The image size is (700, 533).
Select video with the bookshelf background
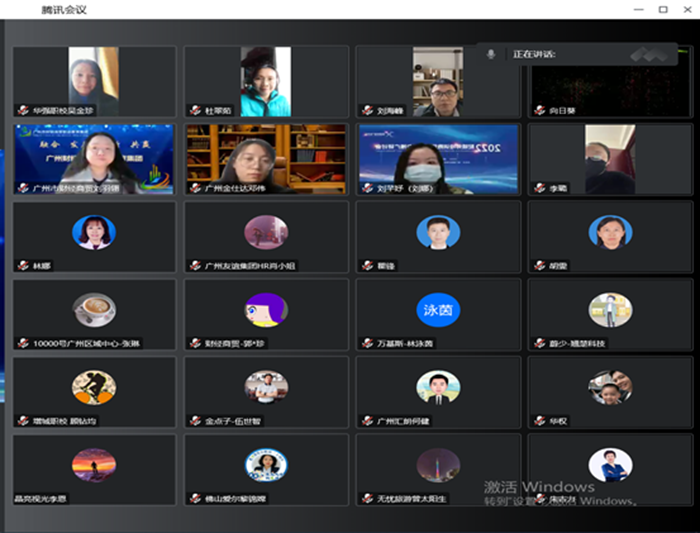coord(267,159)
